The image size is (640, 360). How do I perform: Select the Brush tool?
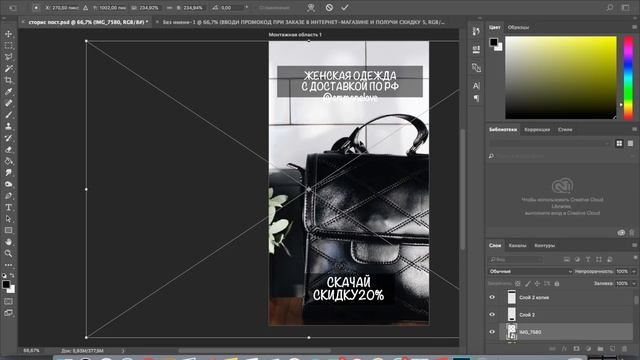(9, 115)
